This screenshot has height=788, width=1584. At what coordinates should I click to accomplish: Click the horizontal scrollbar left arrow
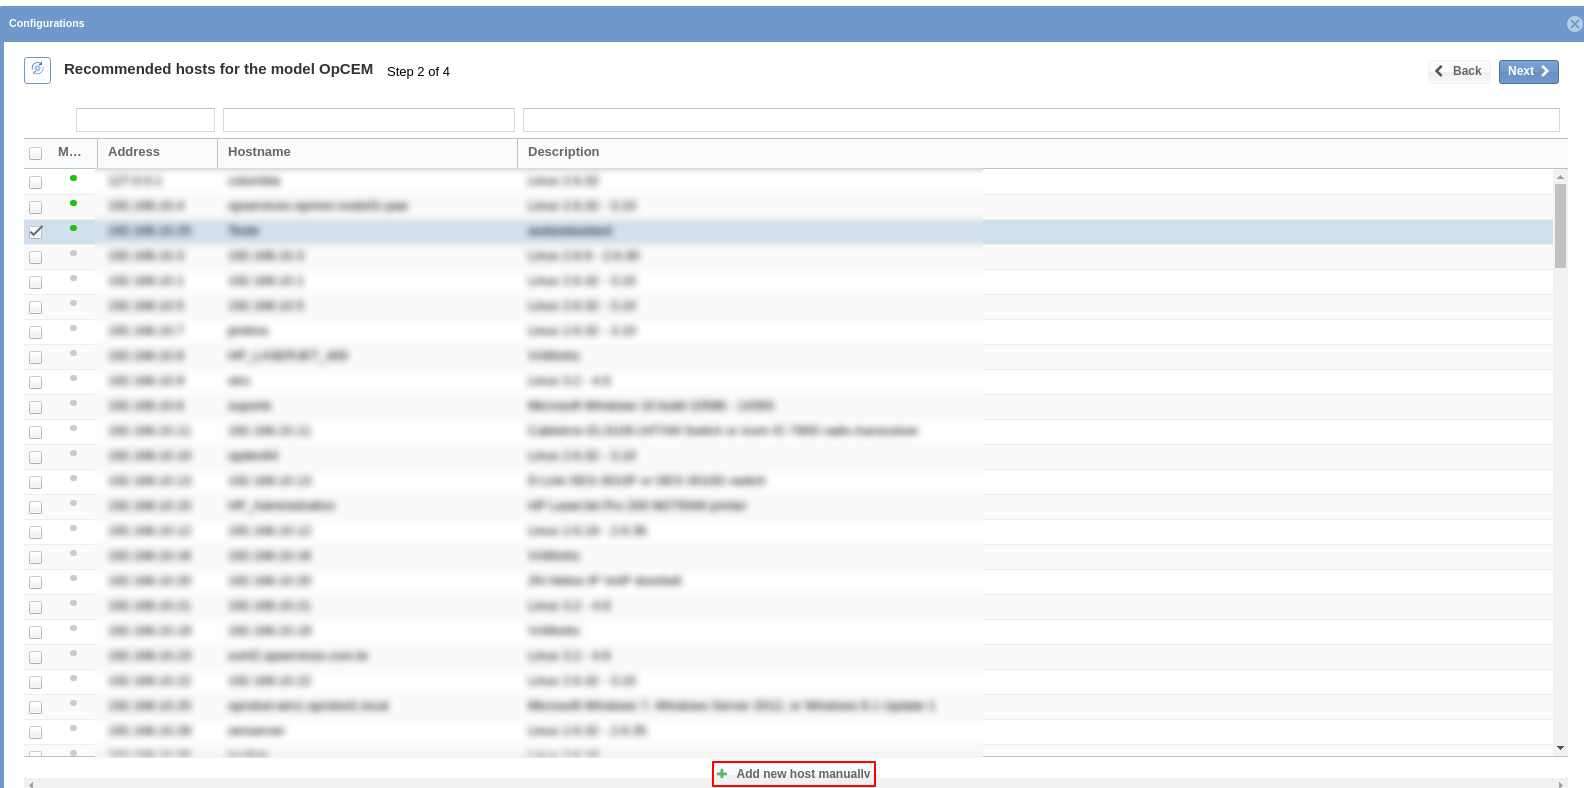(30, 784)
